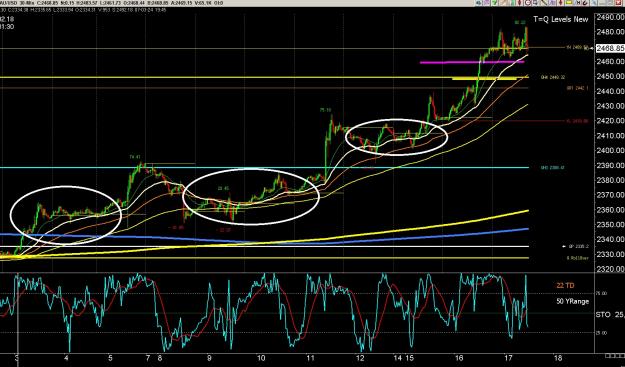The width and height of the screenshot is (625, 367).
Task: Click date label 3 on time axis
Action: click(x=16, y=358)
